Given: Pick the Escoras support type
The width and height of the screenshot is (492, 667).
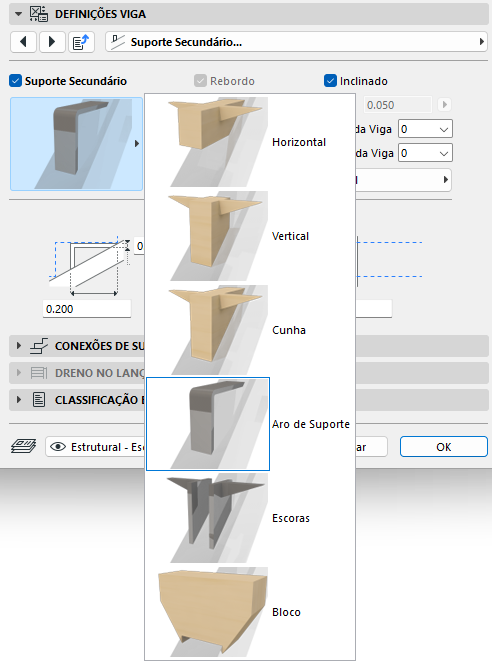Looking at the screenshot, I should (250, 518).
